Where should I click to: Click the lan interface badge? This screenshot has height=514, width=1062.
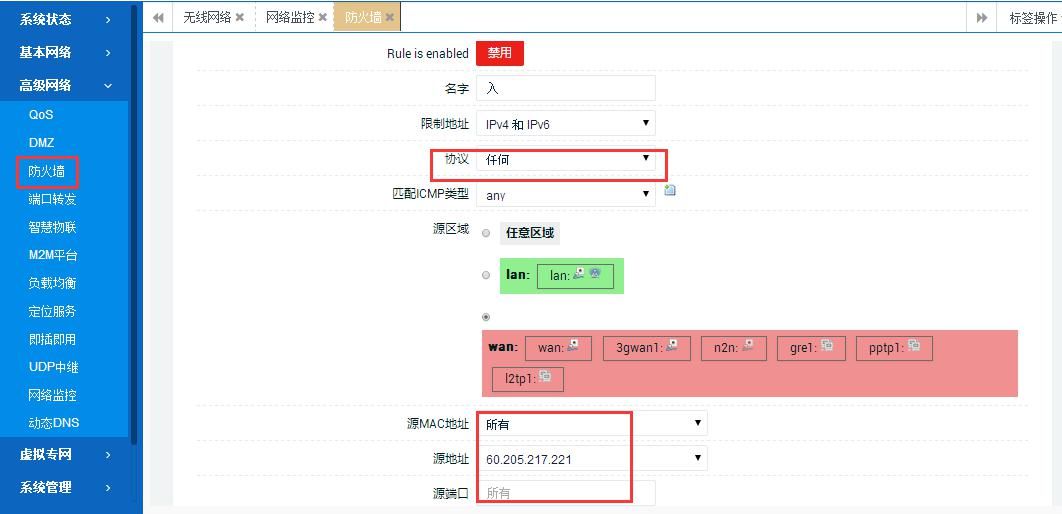click(575, 276)
